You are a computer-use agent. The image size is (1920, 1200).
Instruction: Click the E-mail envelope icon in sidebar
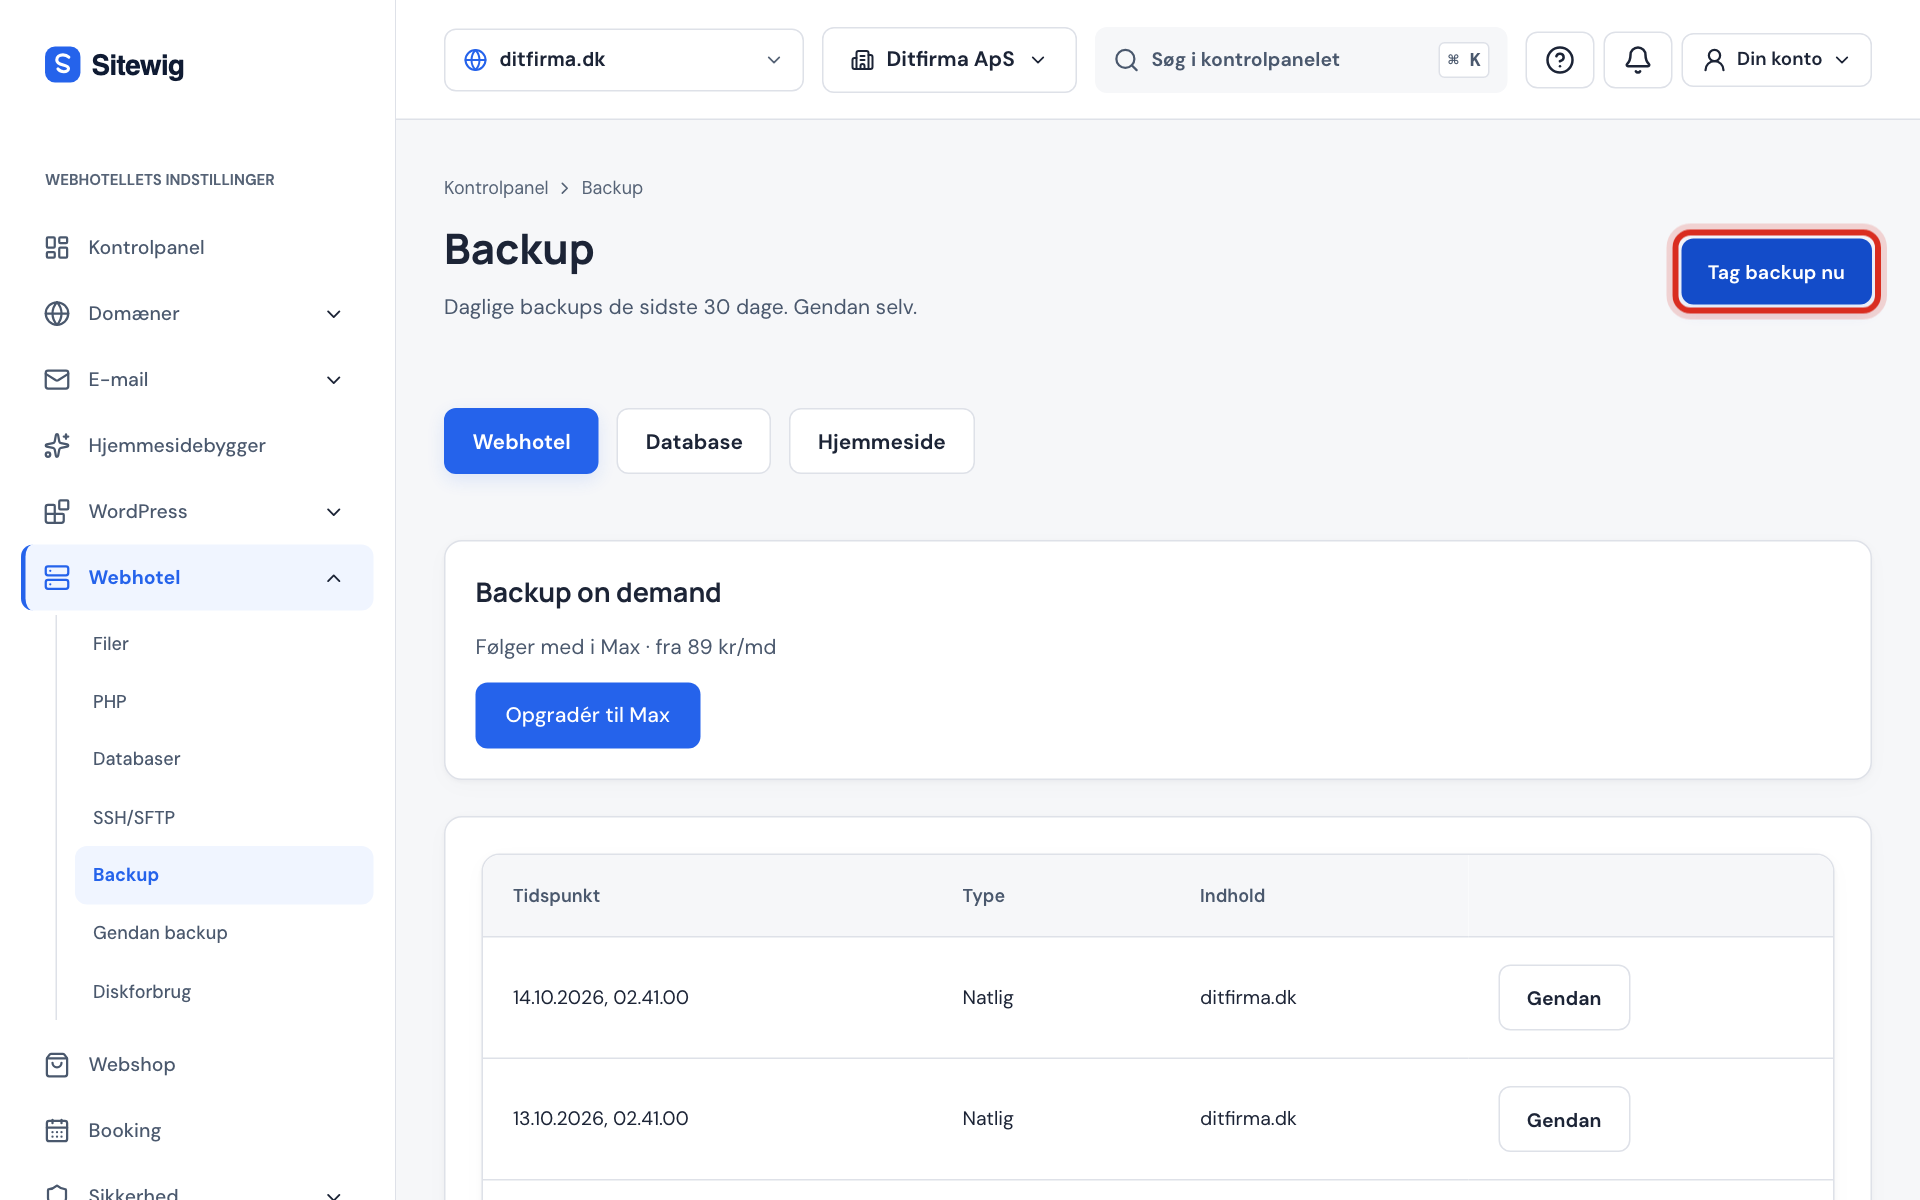click(57, 379)
